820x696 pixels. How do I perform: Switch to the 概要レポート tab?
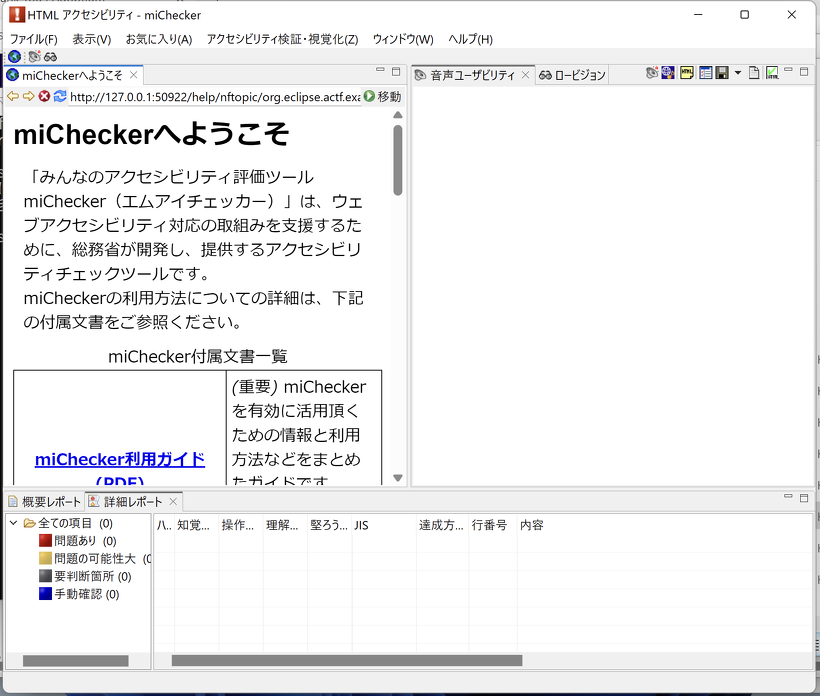tap(45, 502)
